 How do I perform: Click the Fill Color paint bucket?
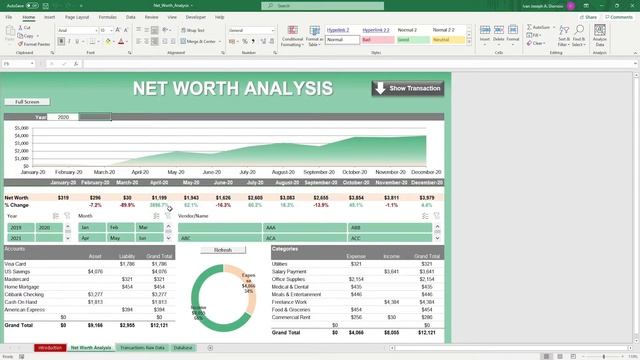coord(108,42)
